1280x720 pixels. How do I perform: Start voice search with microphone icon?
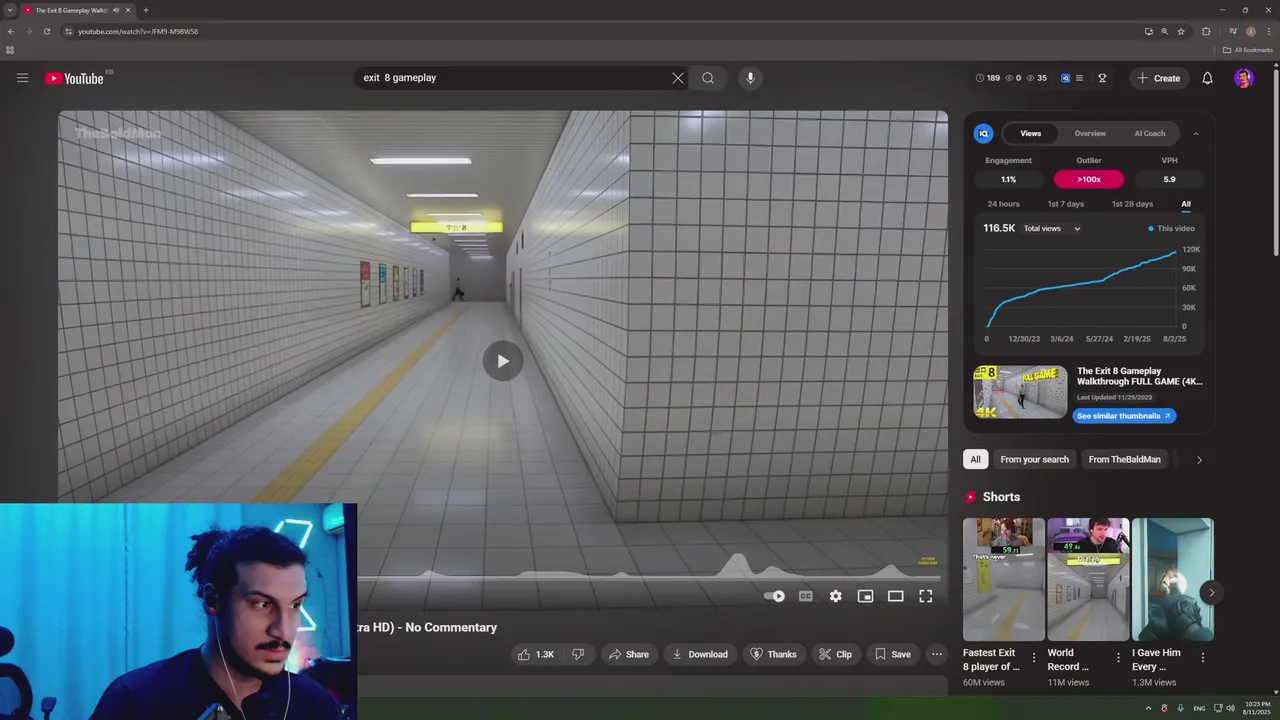[750, 78]
